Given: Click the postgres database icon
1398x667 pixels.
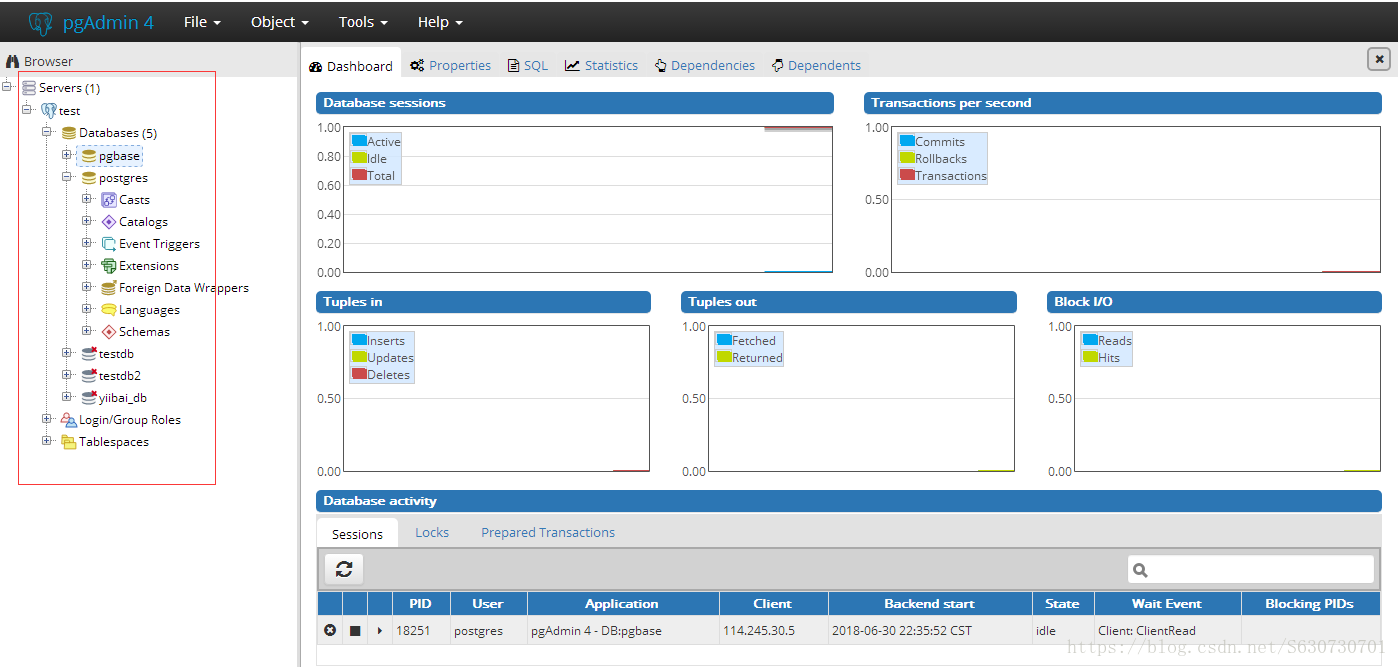Looking at the screenshot, I should [x=89, y=178].
